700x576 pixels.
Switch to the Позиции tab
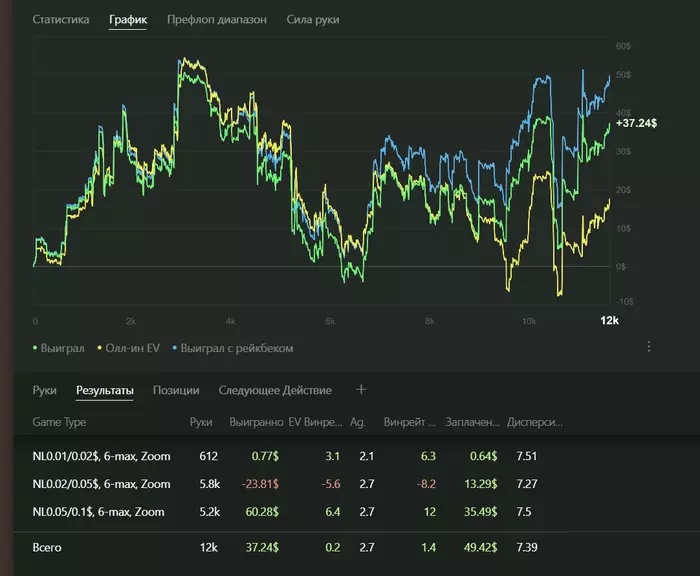point(176,390)
